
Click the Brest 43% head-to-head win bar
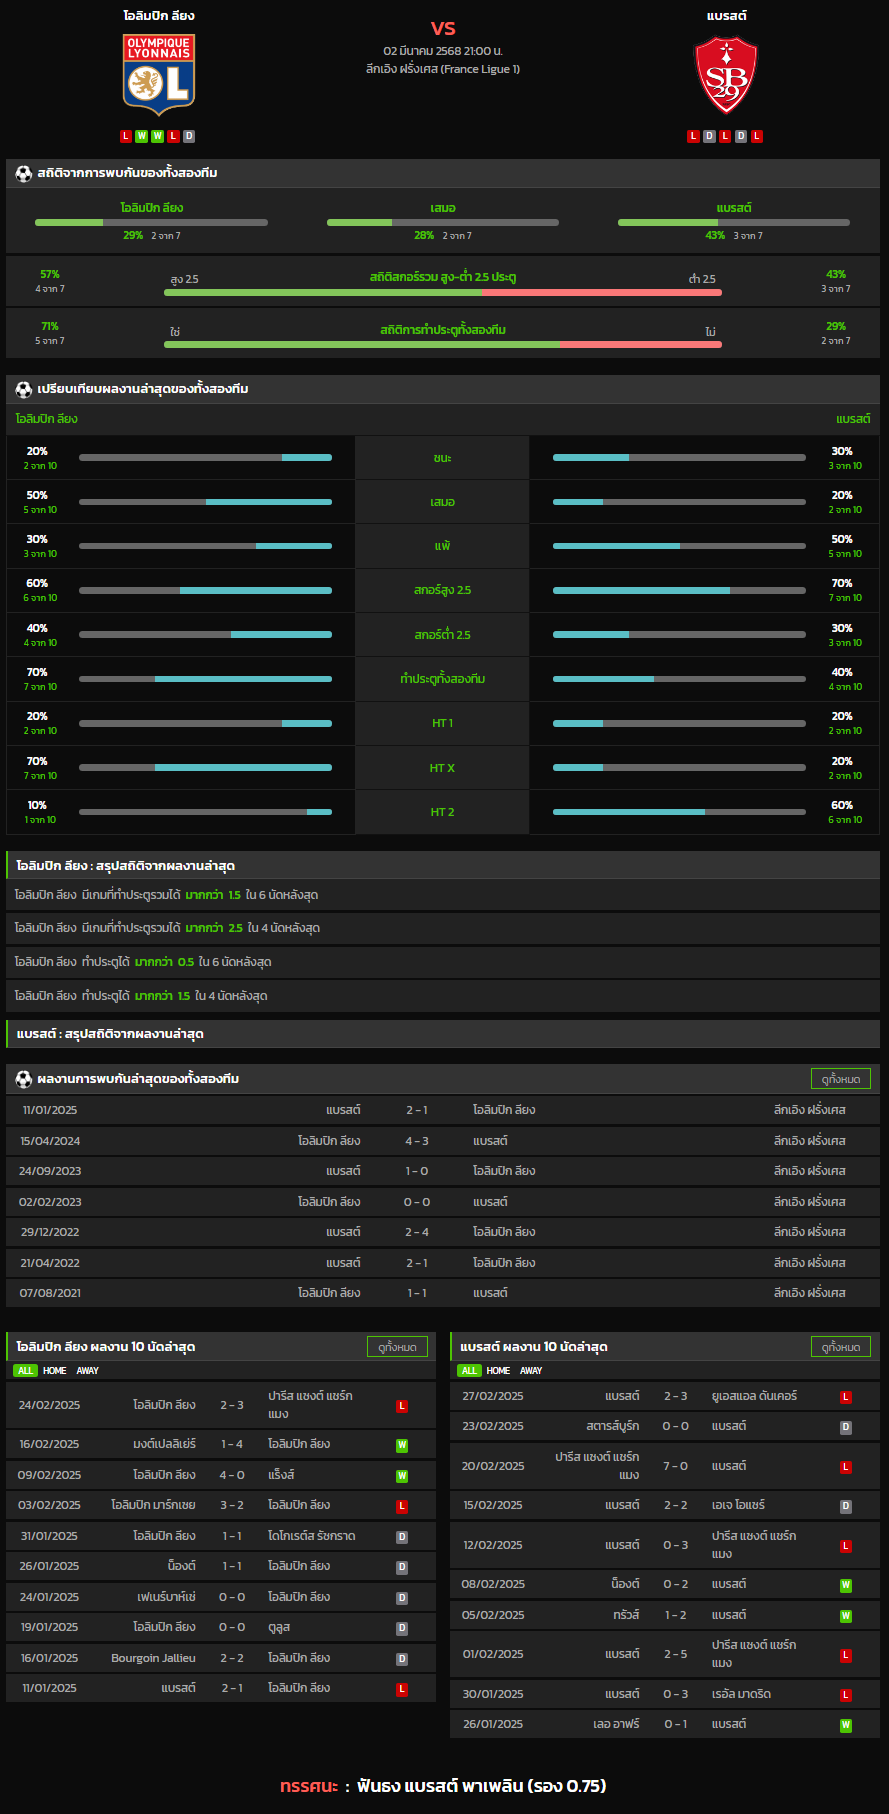click(x=734, y=222)
